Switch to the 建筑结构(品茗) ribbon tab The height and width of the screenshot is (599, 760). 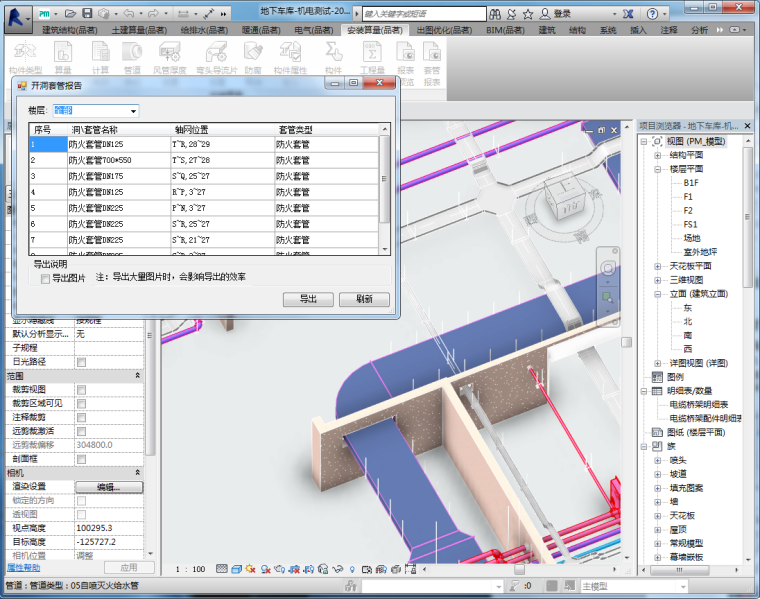[x=69, y=30]
